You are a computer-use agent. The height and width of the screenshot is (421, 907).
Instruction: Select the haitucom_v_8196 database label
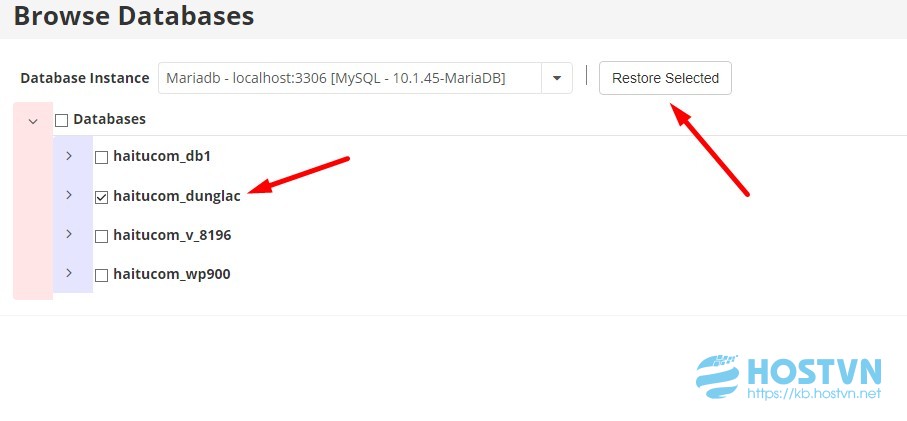pos(172,235)
